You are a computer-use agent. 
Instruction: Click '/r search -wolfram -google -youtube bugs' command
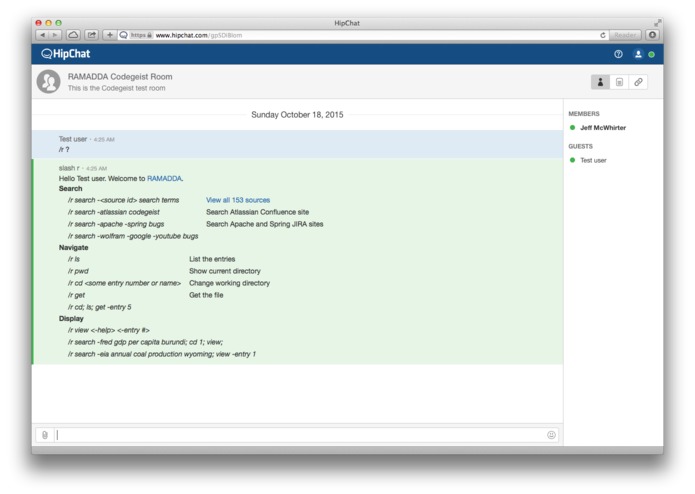pos(133,236)
